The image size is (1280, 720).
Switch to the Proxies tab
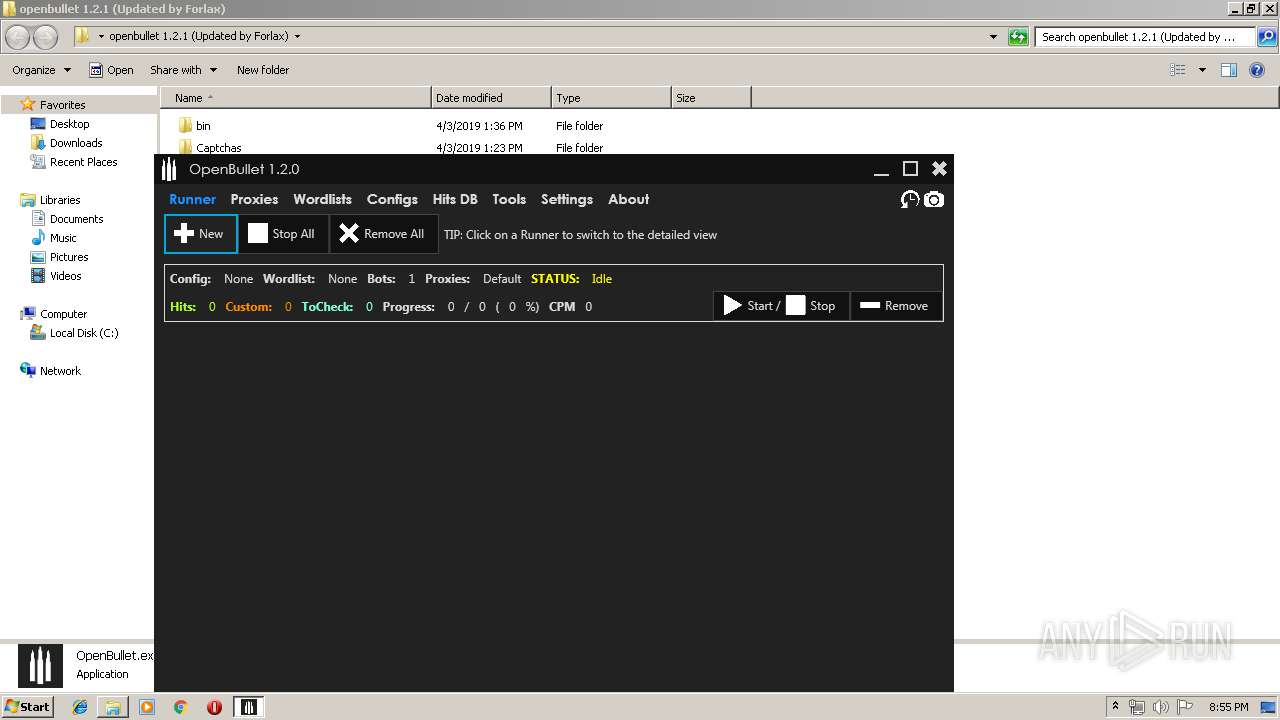tap(254, 199)
